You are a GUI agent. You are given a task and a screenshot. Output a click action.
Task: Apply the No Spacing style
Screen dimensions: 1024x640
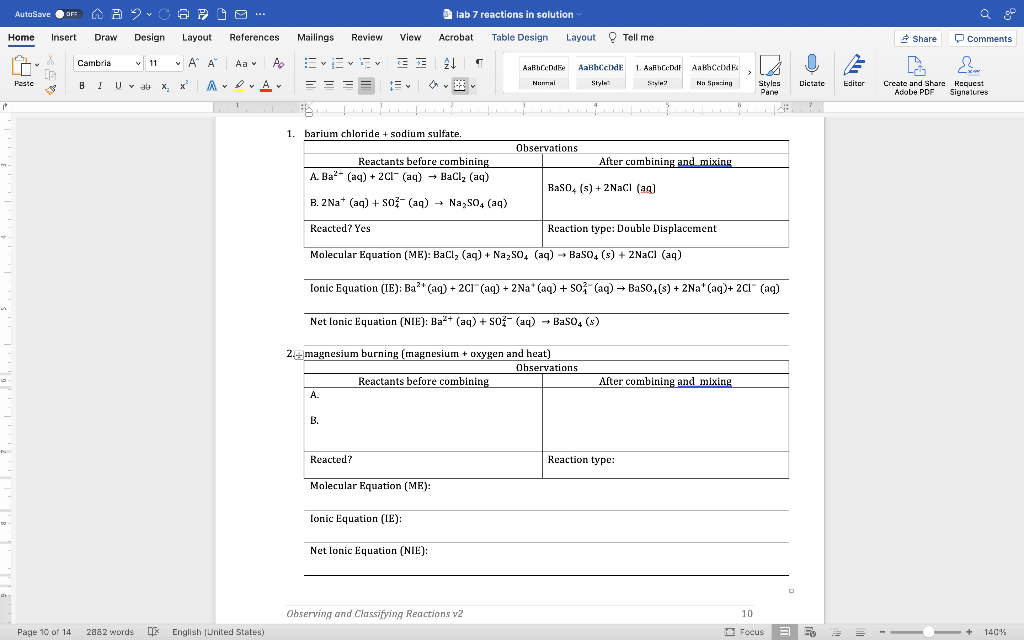(714, 72)
